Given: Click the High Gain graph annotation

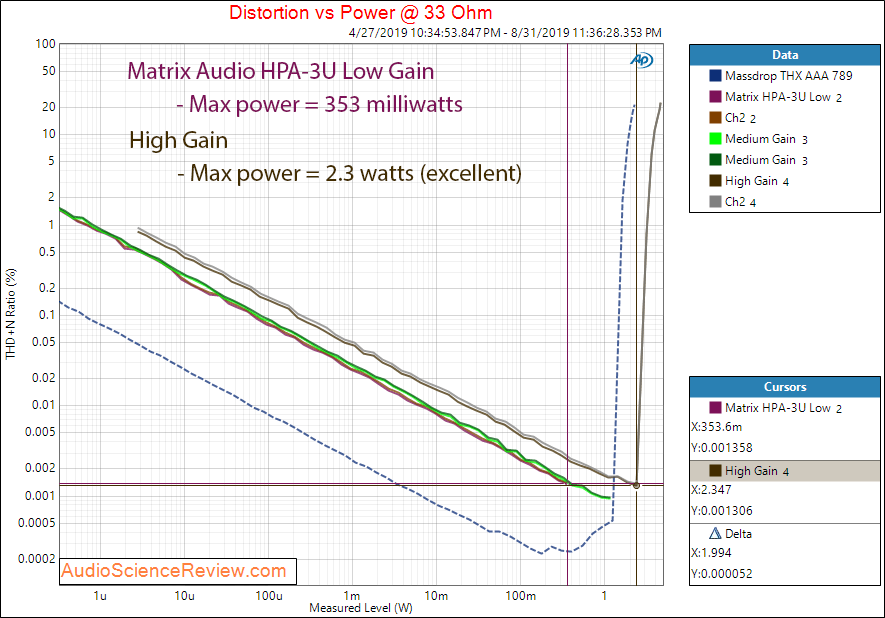Looking at the screenshot, I should [x=178, y=140].
